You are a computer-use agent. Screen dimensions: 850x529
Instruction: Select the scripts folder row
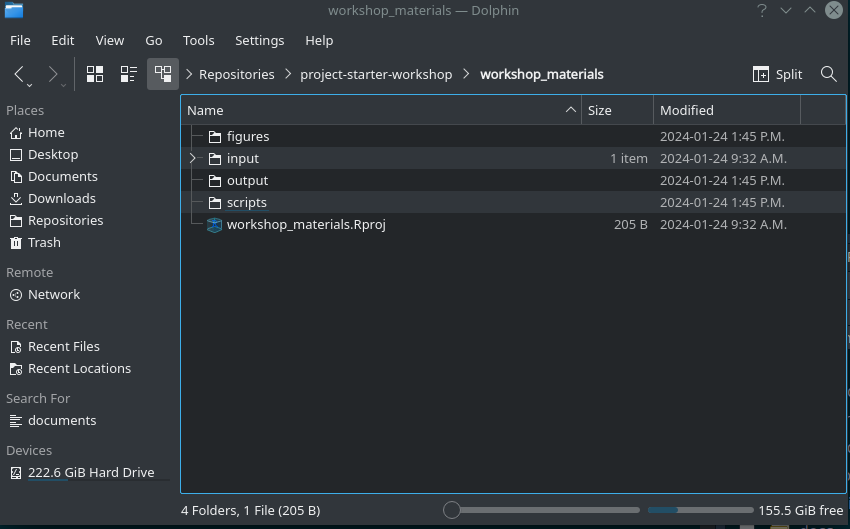246,203
